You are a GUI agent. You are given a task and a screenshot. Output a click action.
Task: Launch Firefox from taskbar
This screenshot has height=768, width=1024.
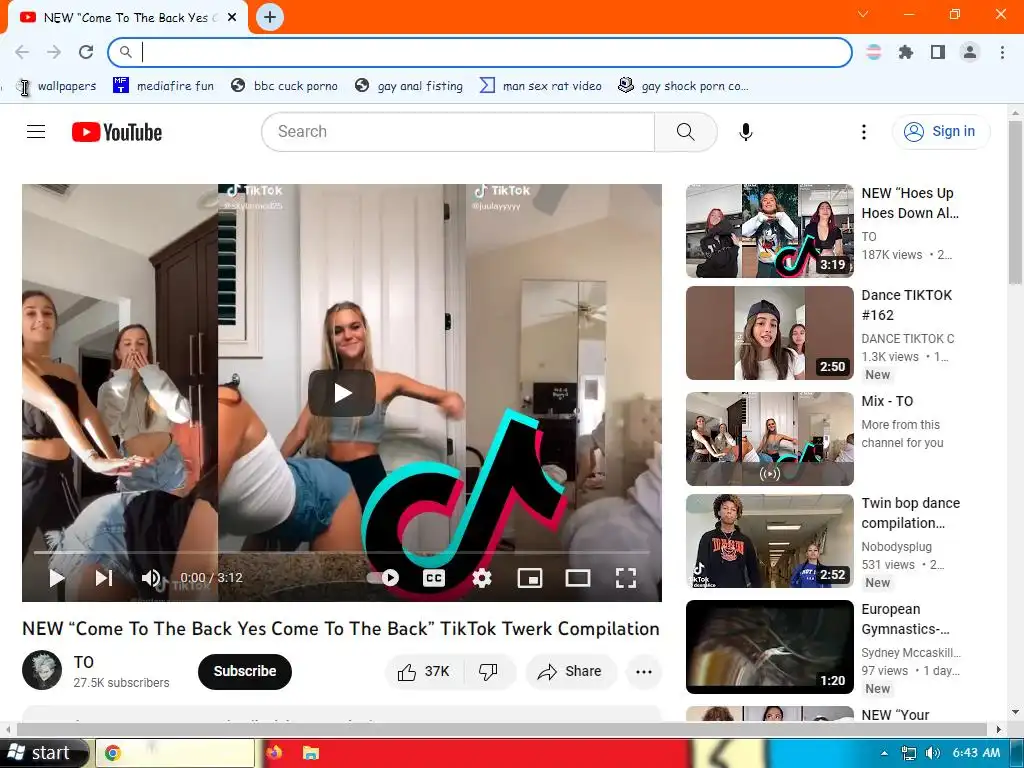(274, 753)
